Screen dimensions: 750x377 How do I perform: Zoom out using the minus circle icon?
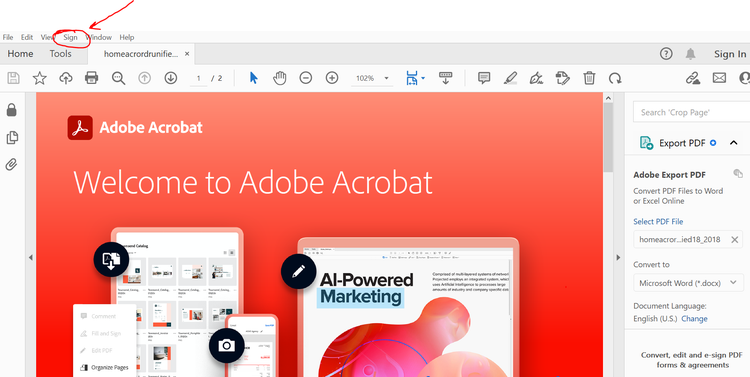pos(306,78)
